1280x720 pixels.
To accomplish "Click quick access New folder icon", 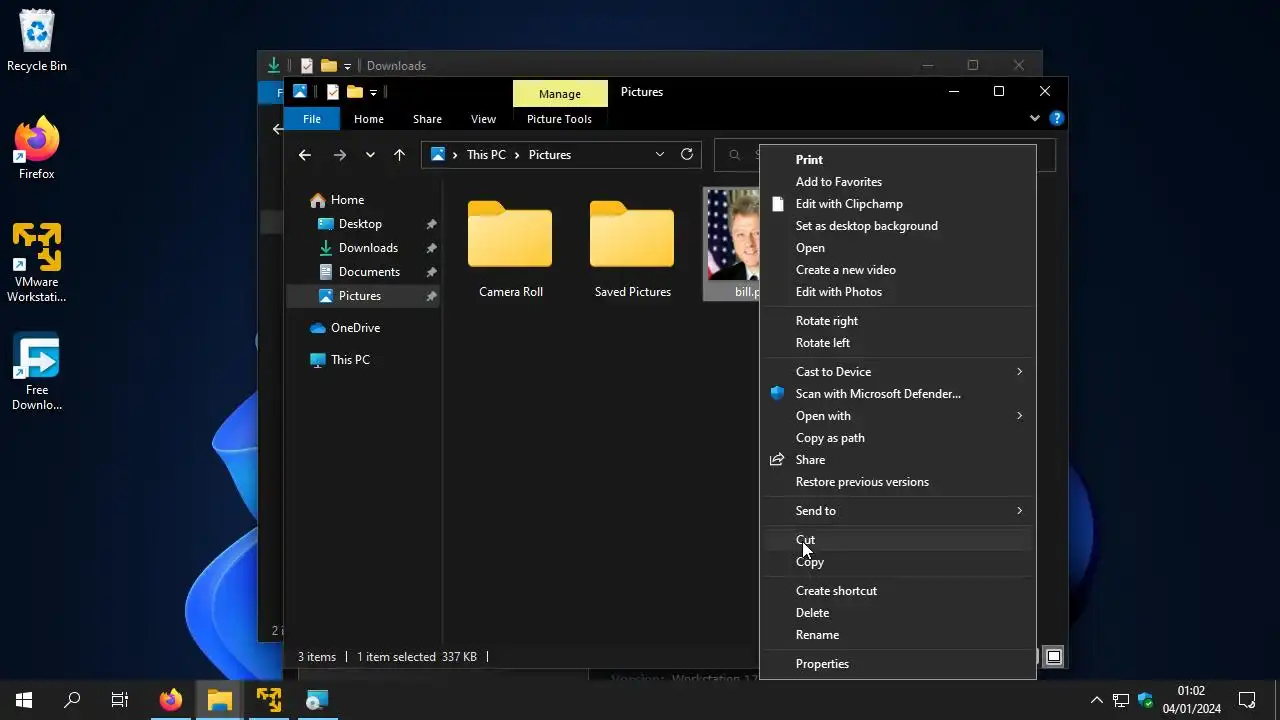I will pyautogui.click(x=355, y=92).
